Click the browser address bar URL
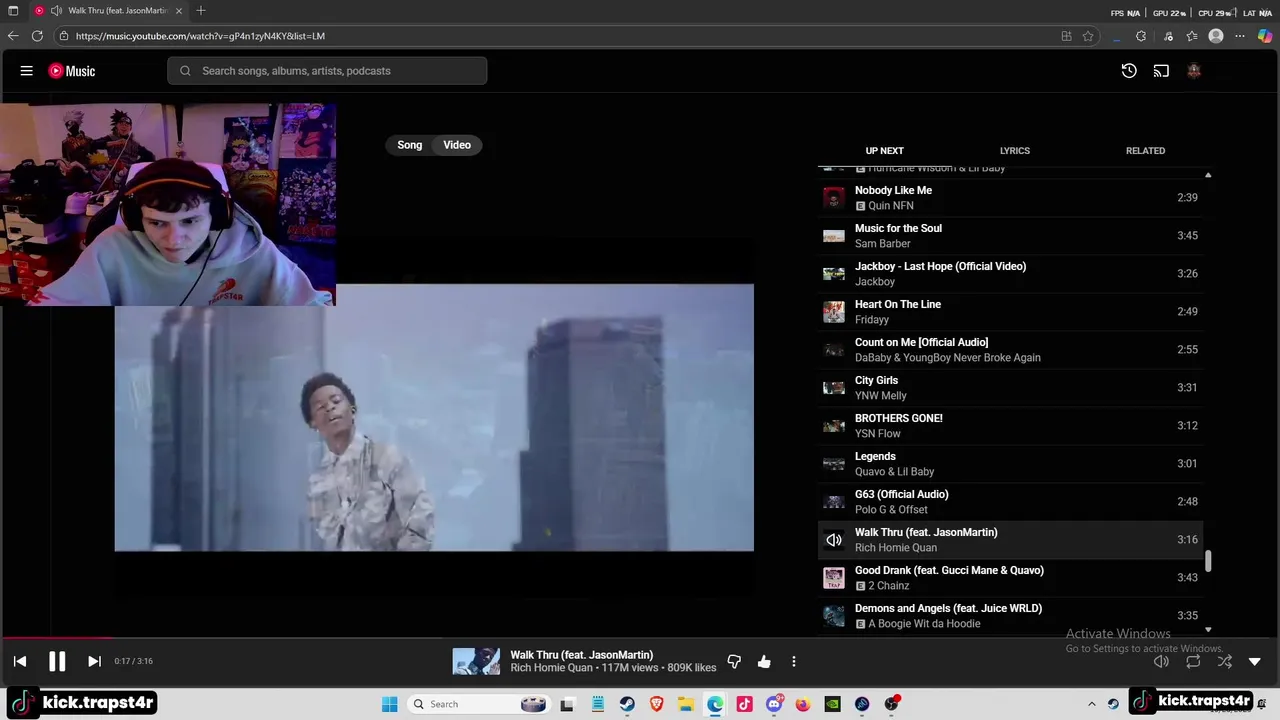 point(200,36)
